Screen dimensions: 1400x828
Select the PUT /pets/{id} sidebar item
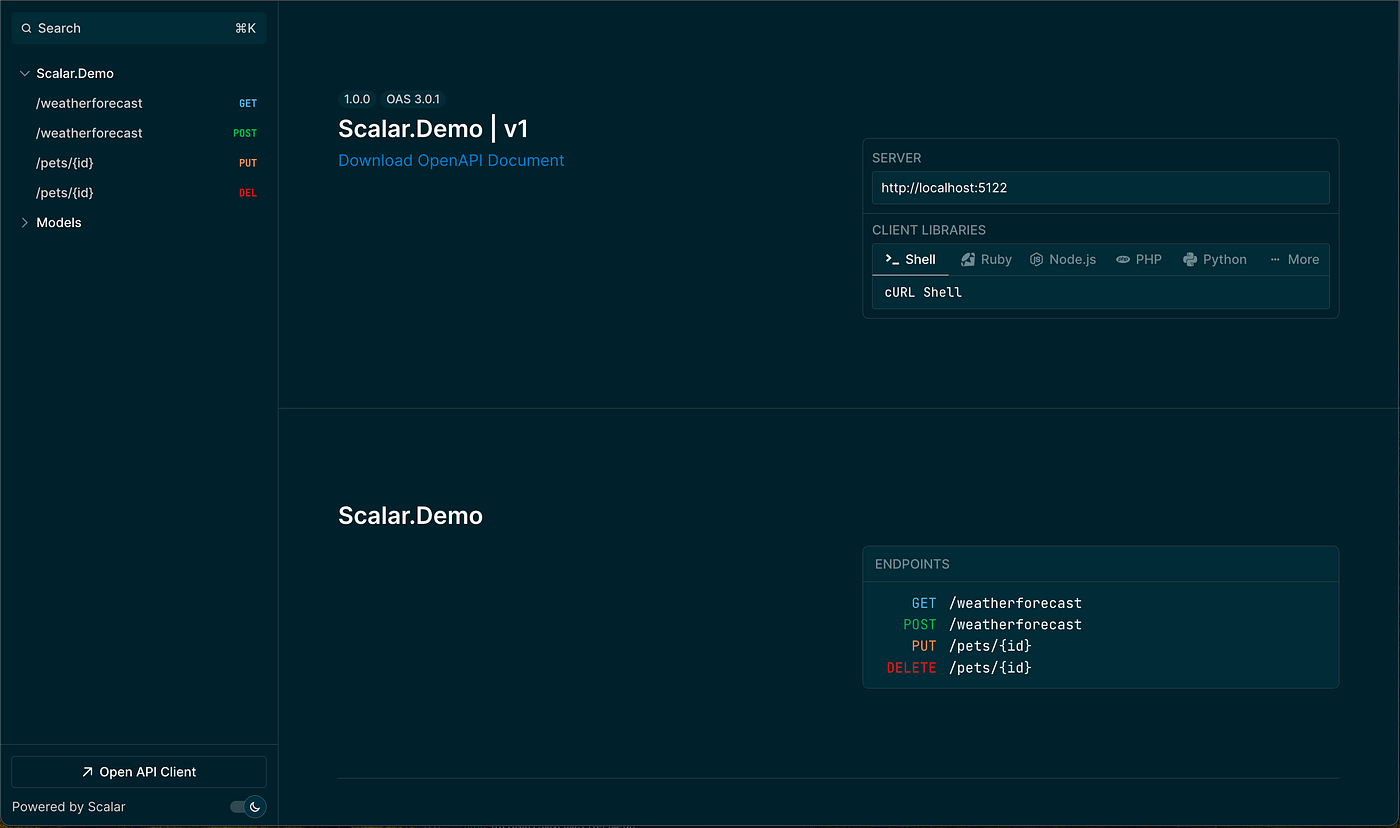tap(139, 163)
